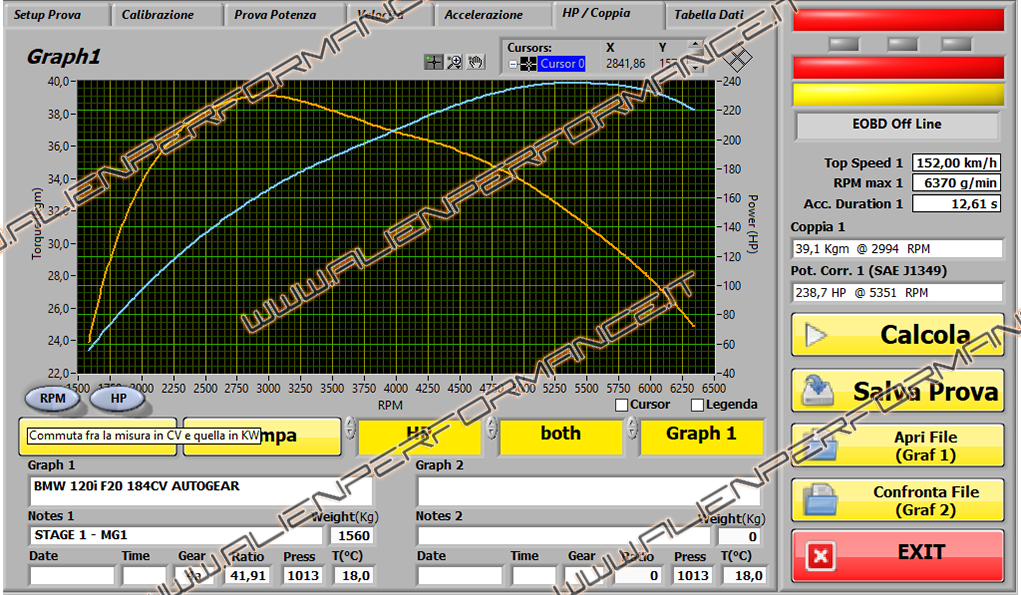Select the hand pan tool

click(x=476, y=62)
